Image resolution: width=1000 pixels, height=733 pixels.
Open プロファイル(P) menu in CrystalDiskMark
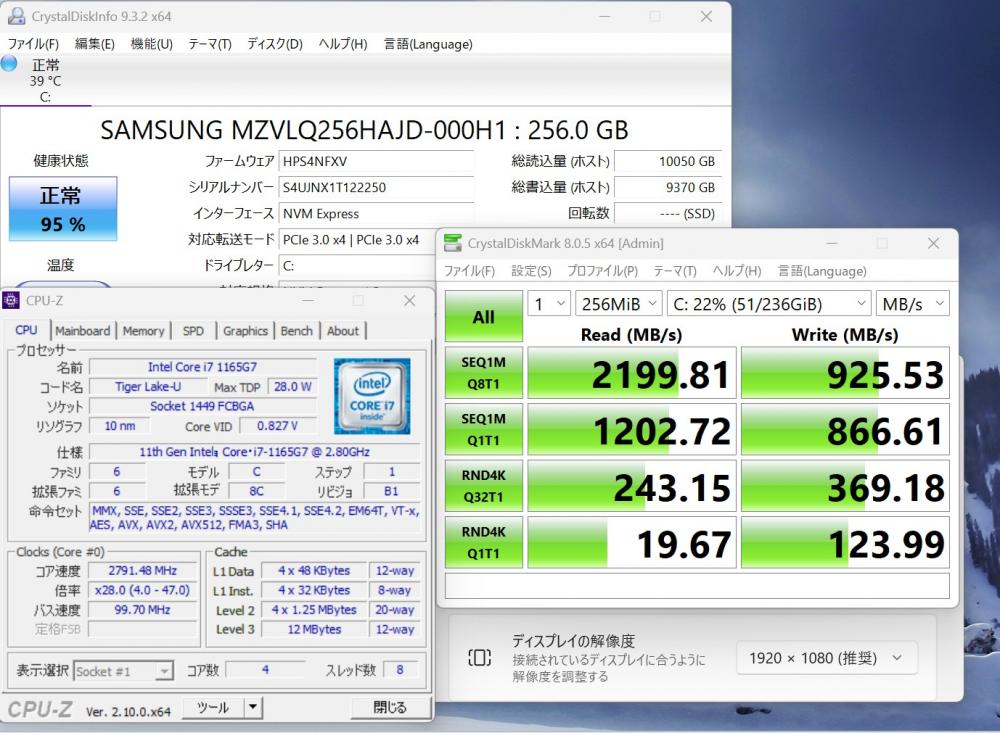click(x=603, y=271)
